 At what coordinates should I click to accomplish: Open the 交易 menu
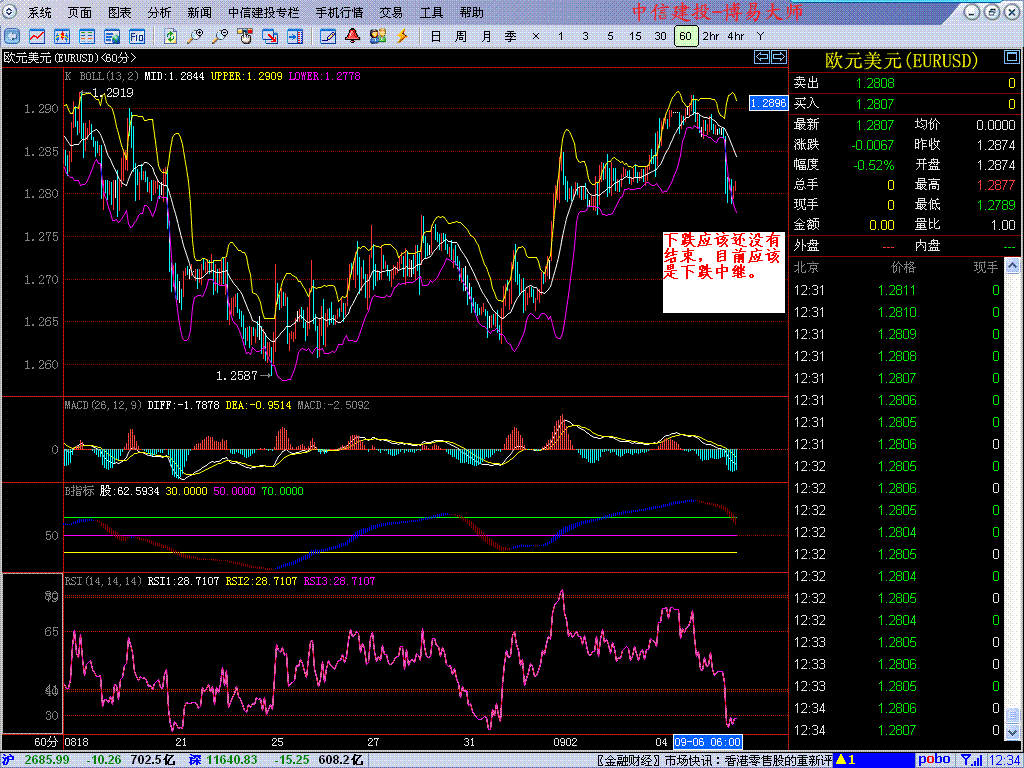tap(391, 12)
